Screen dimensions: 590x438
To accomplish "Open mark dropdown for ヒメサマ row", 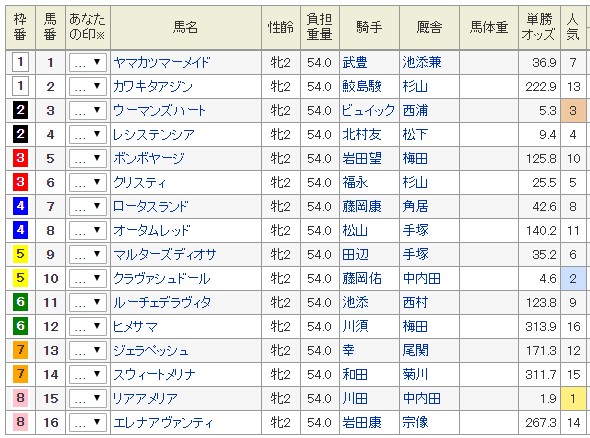I will coord(88,326).
